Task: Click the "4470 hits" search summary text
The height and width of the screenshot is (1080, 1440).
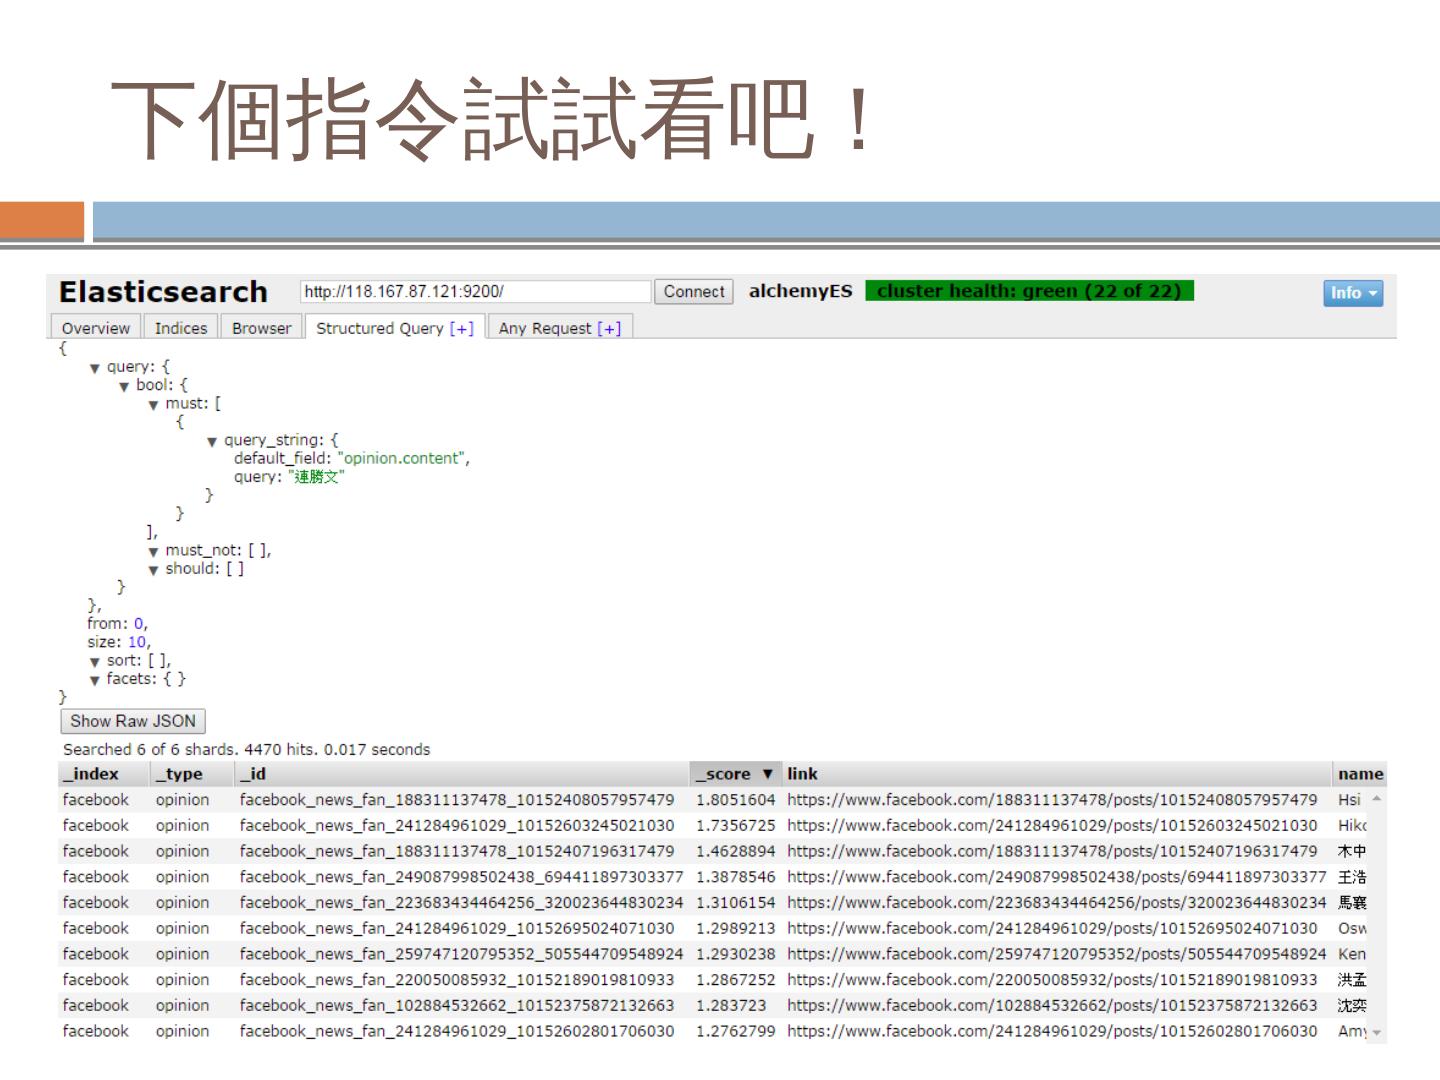Action: coord(280,749)
